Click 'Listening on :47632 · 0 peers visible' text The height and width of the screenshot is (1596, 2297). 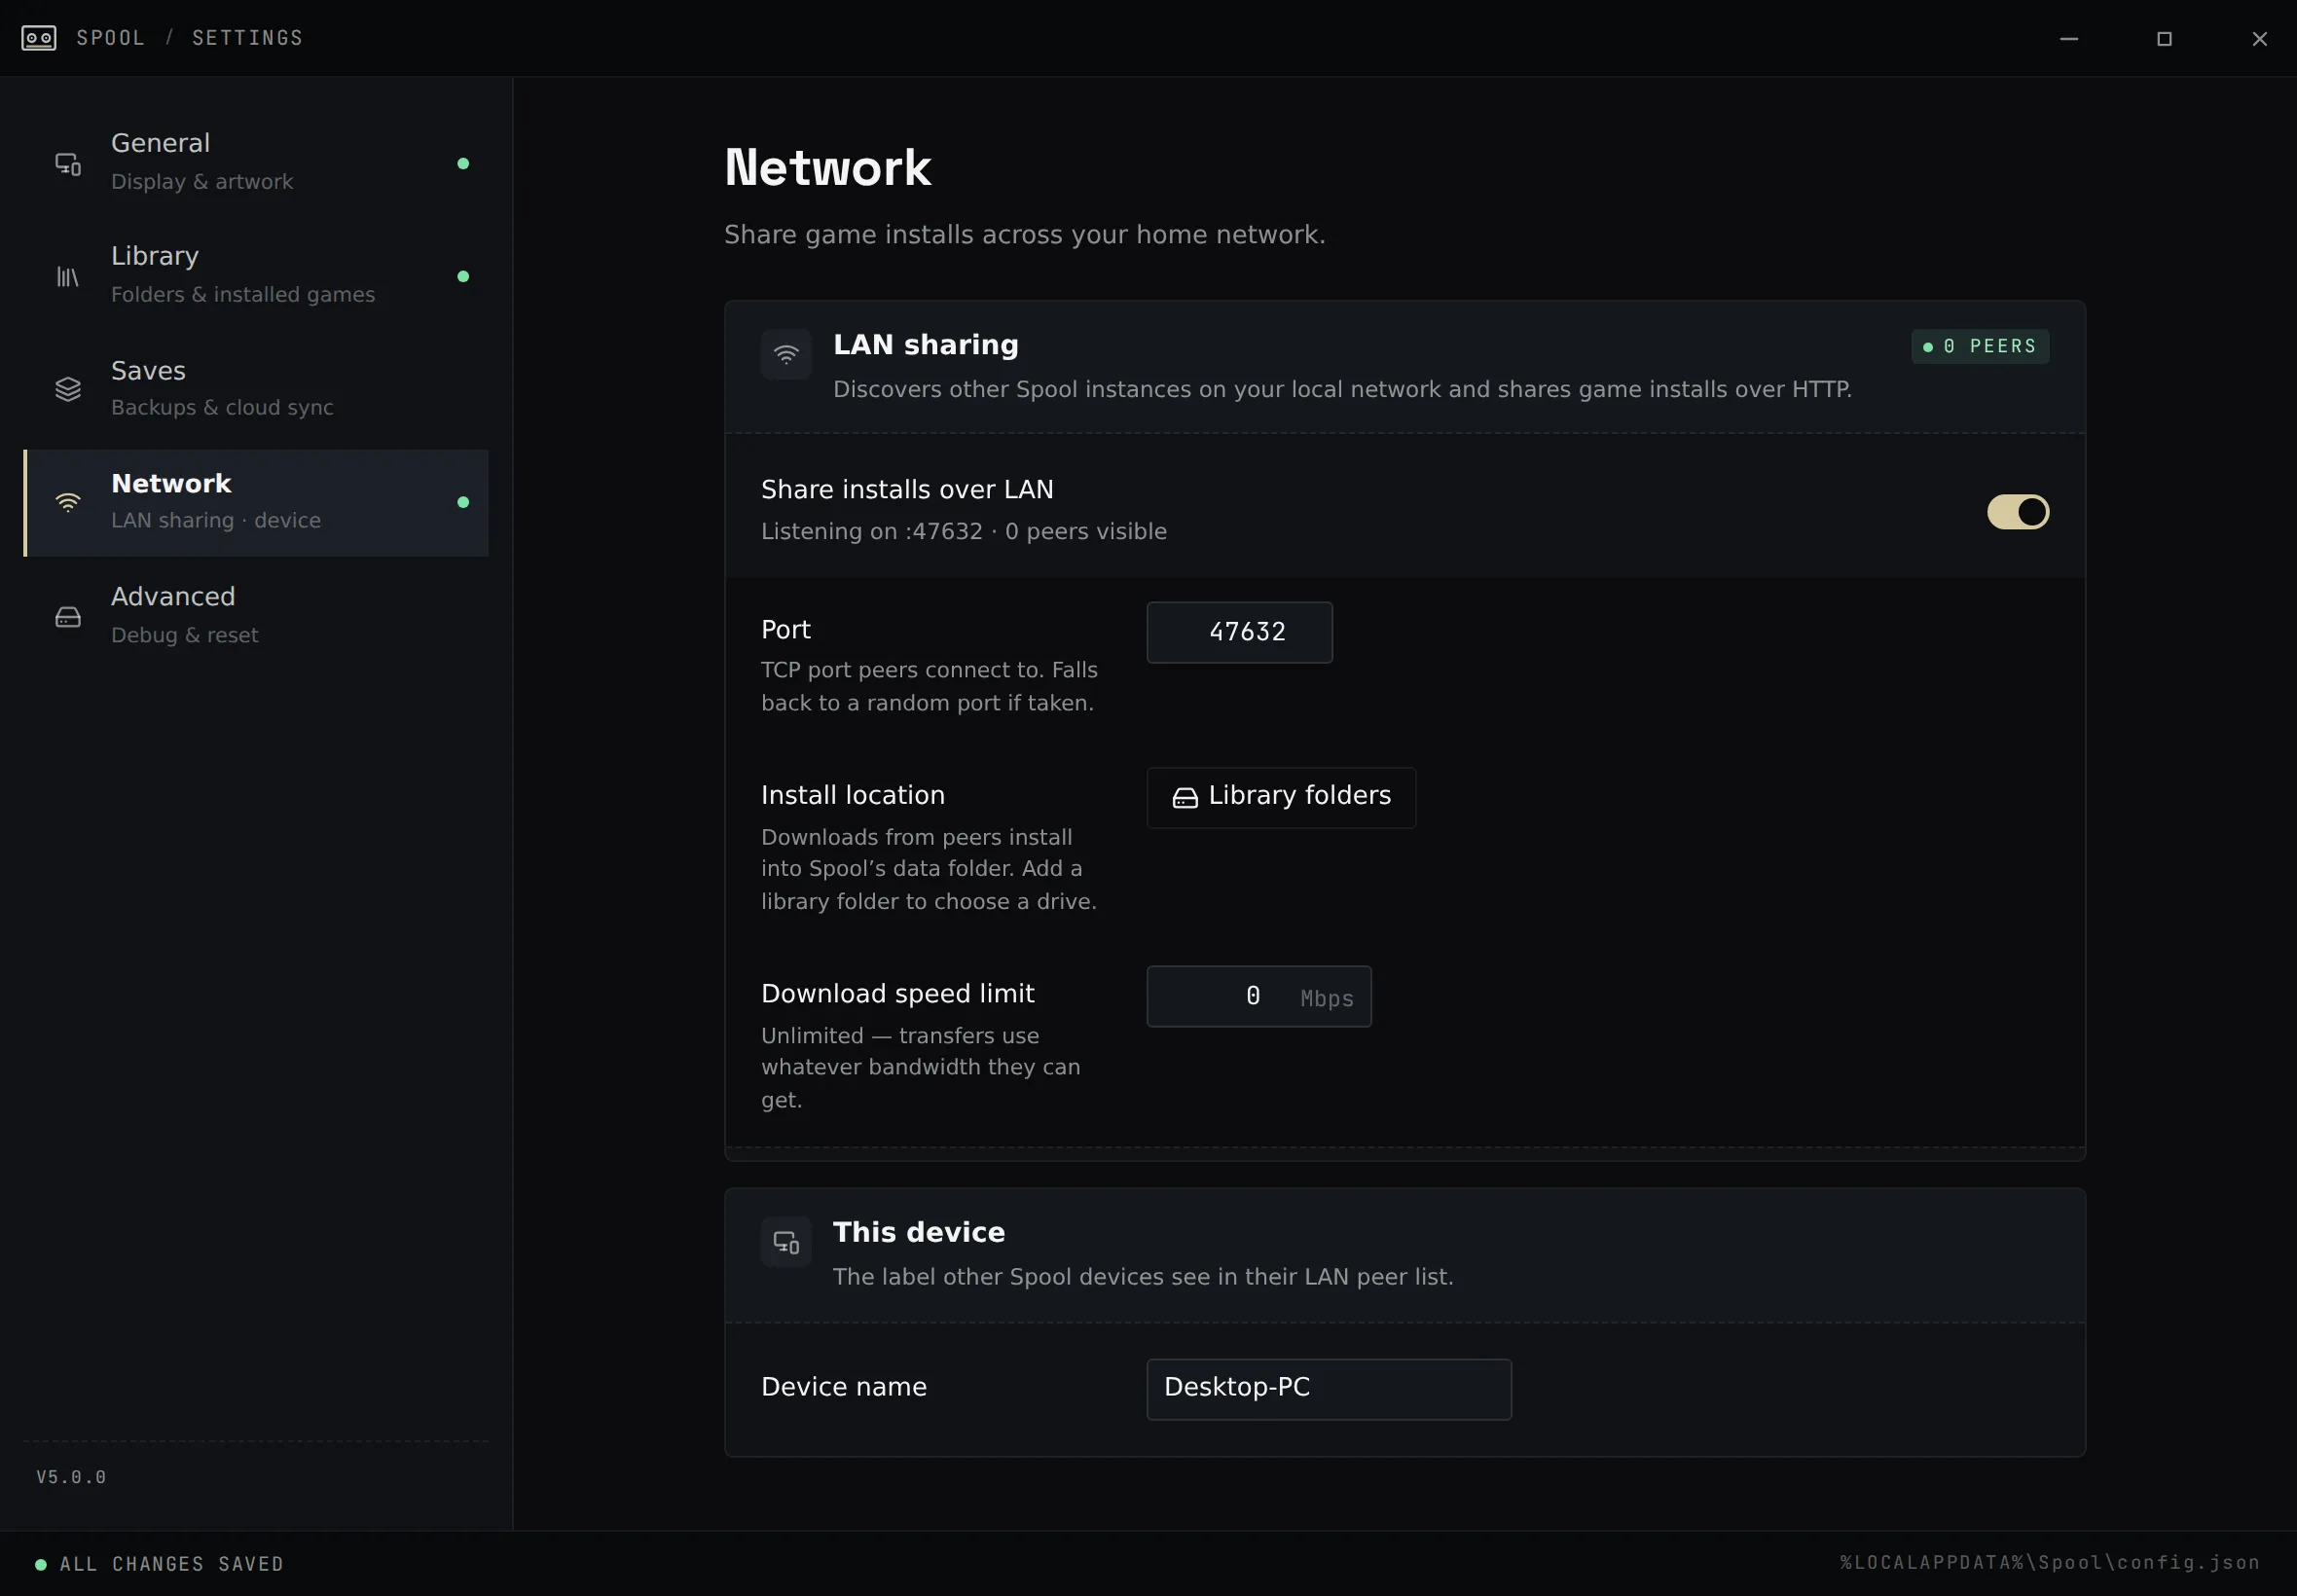pos(964,531)
